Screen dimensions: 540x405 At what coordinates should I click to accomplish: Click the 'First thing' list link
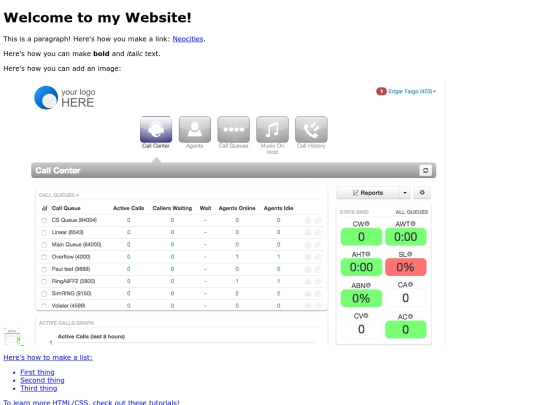click(x=37, y=372)
